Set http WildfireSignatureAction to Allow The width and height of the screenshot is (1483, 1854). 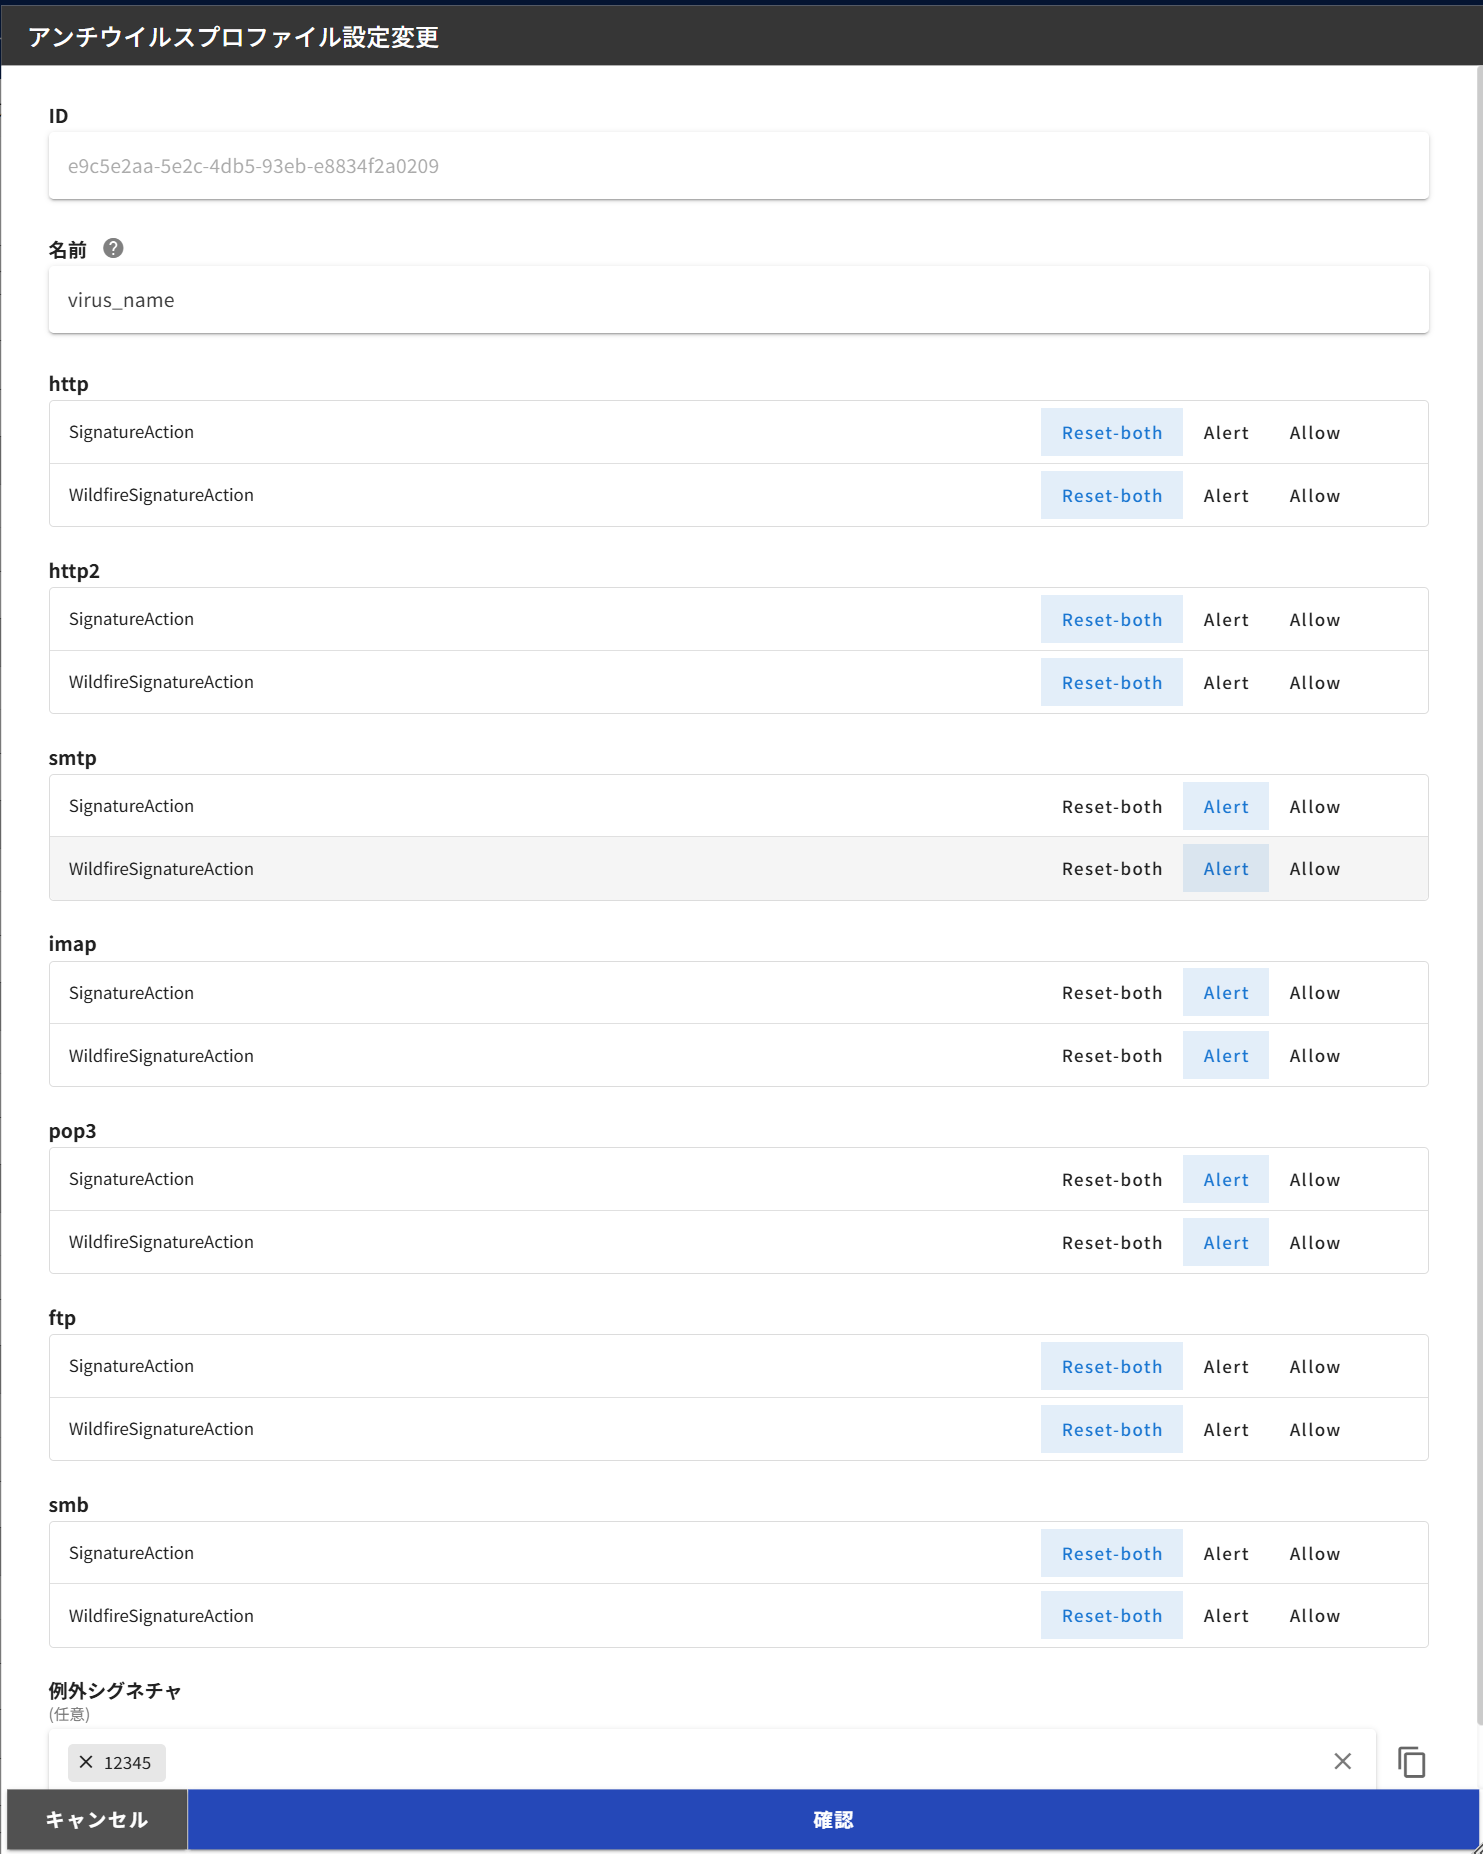click(x=1314, y=496)
